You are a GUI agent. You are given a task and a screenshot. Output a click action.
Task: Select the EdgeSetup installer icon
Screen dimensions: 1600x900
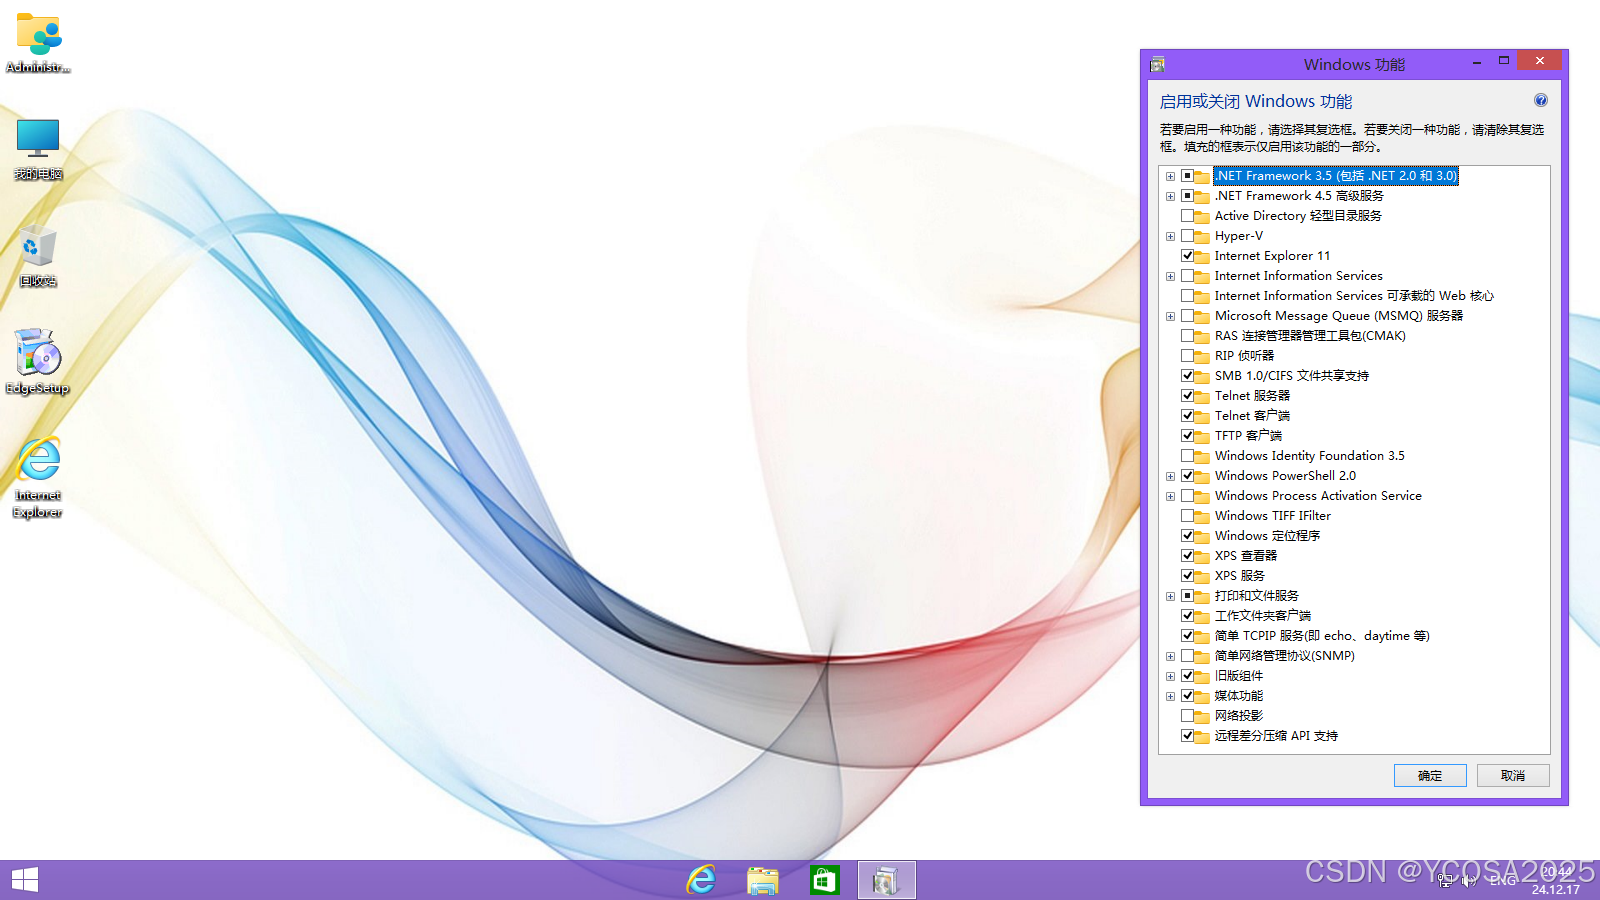38,362
